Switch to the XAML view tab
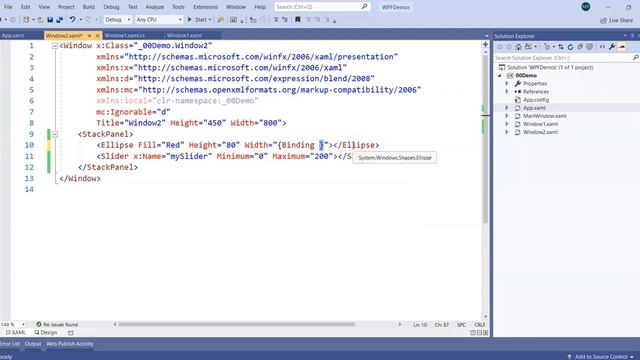This screenshot has width=640, height=360. pyautogui.click(x=16, y=333)
